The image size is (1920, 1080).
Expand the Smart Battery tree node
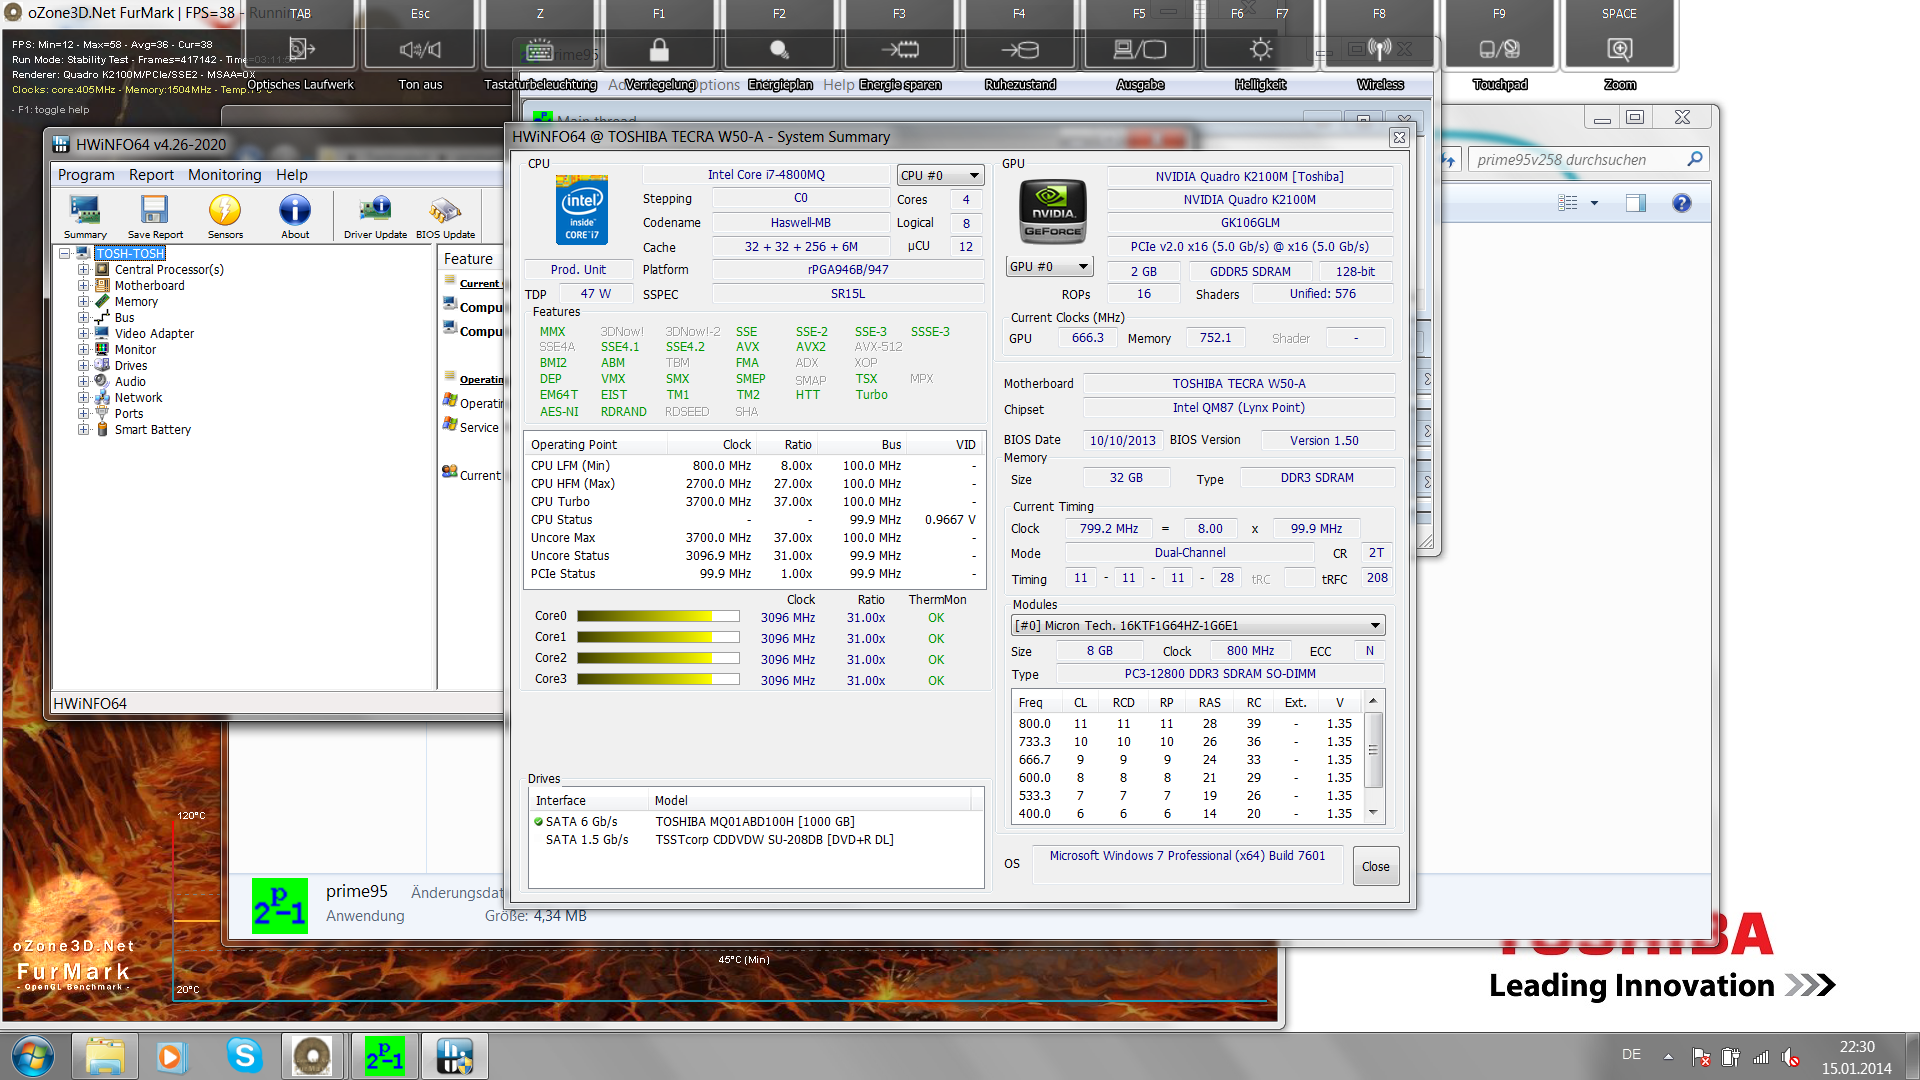tap(84, 429)
